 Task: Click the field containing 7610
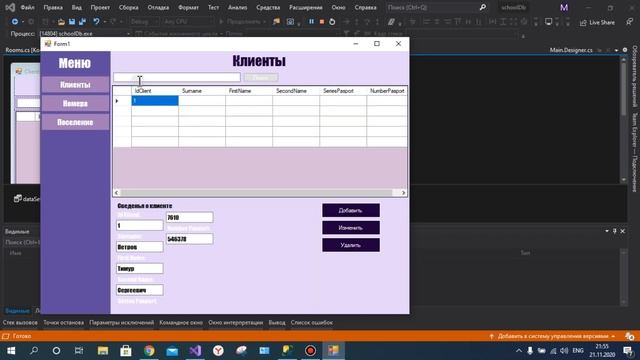189,218
